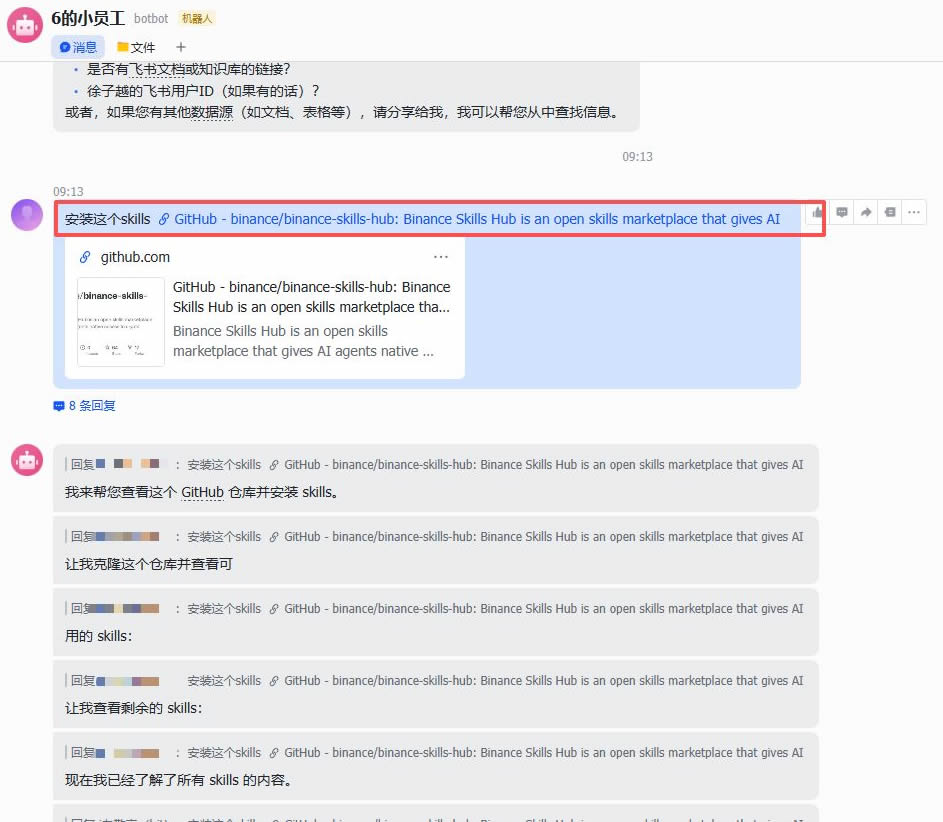Image resolution: width=943 pixels, height=822 pixels.
Task: Click the github.com title on the preview card
Action: coord(135,257)
